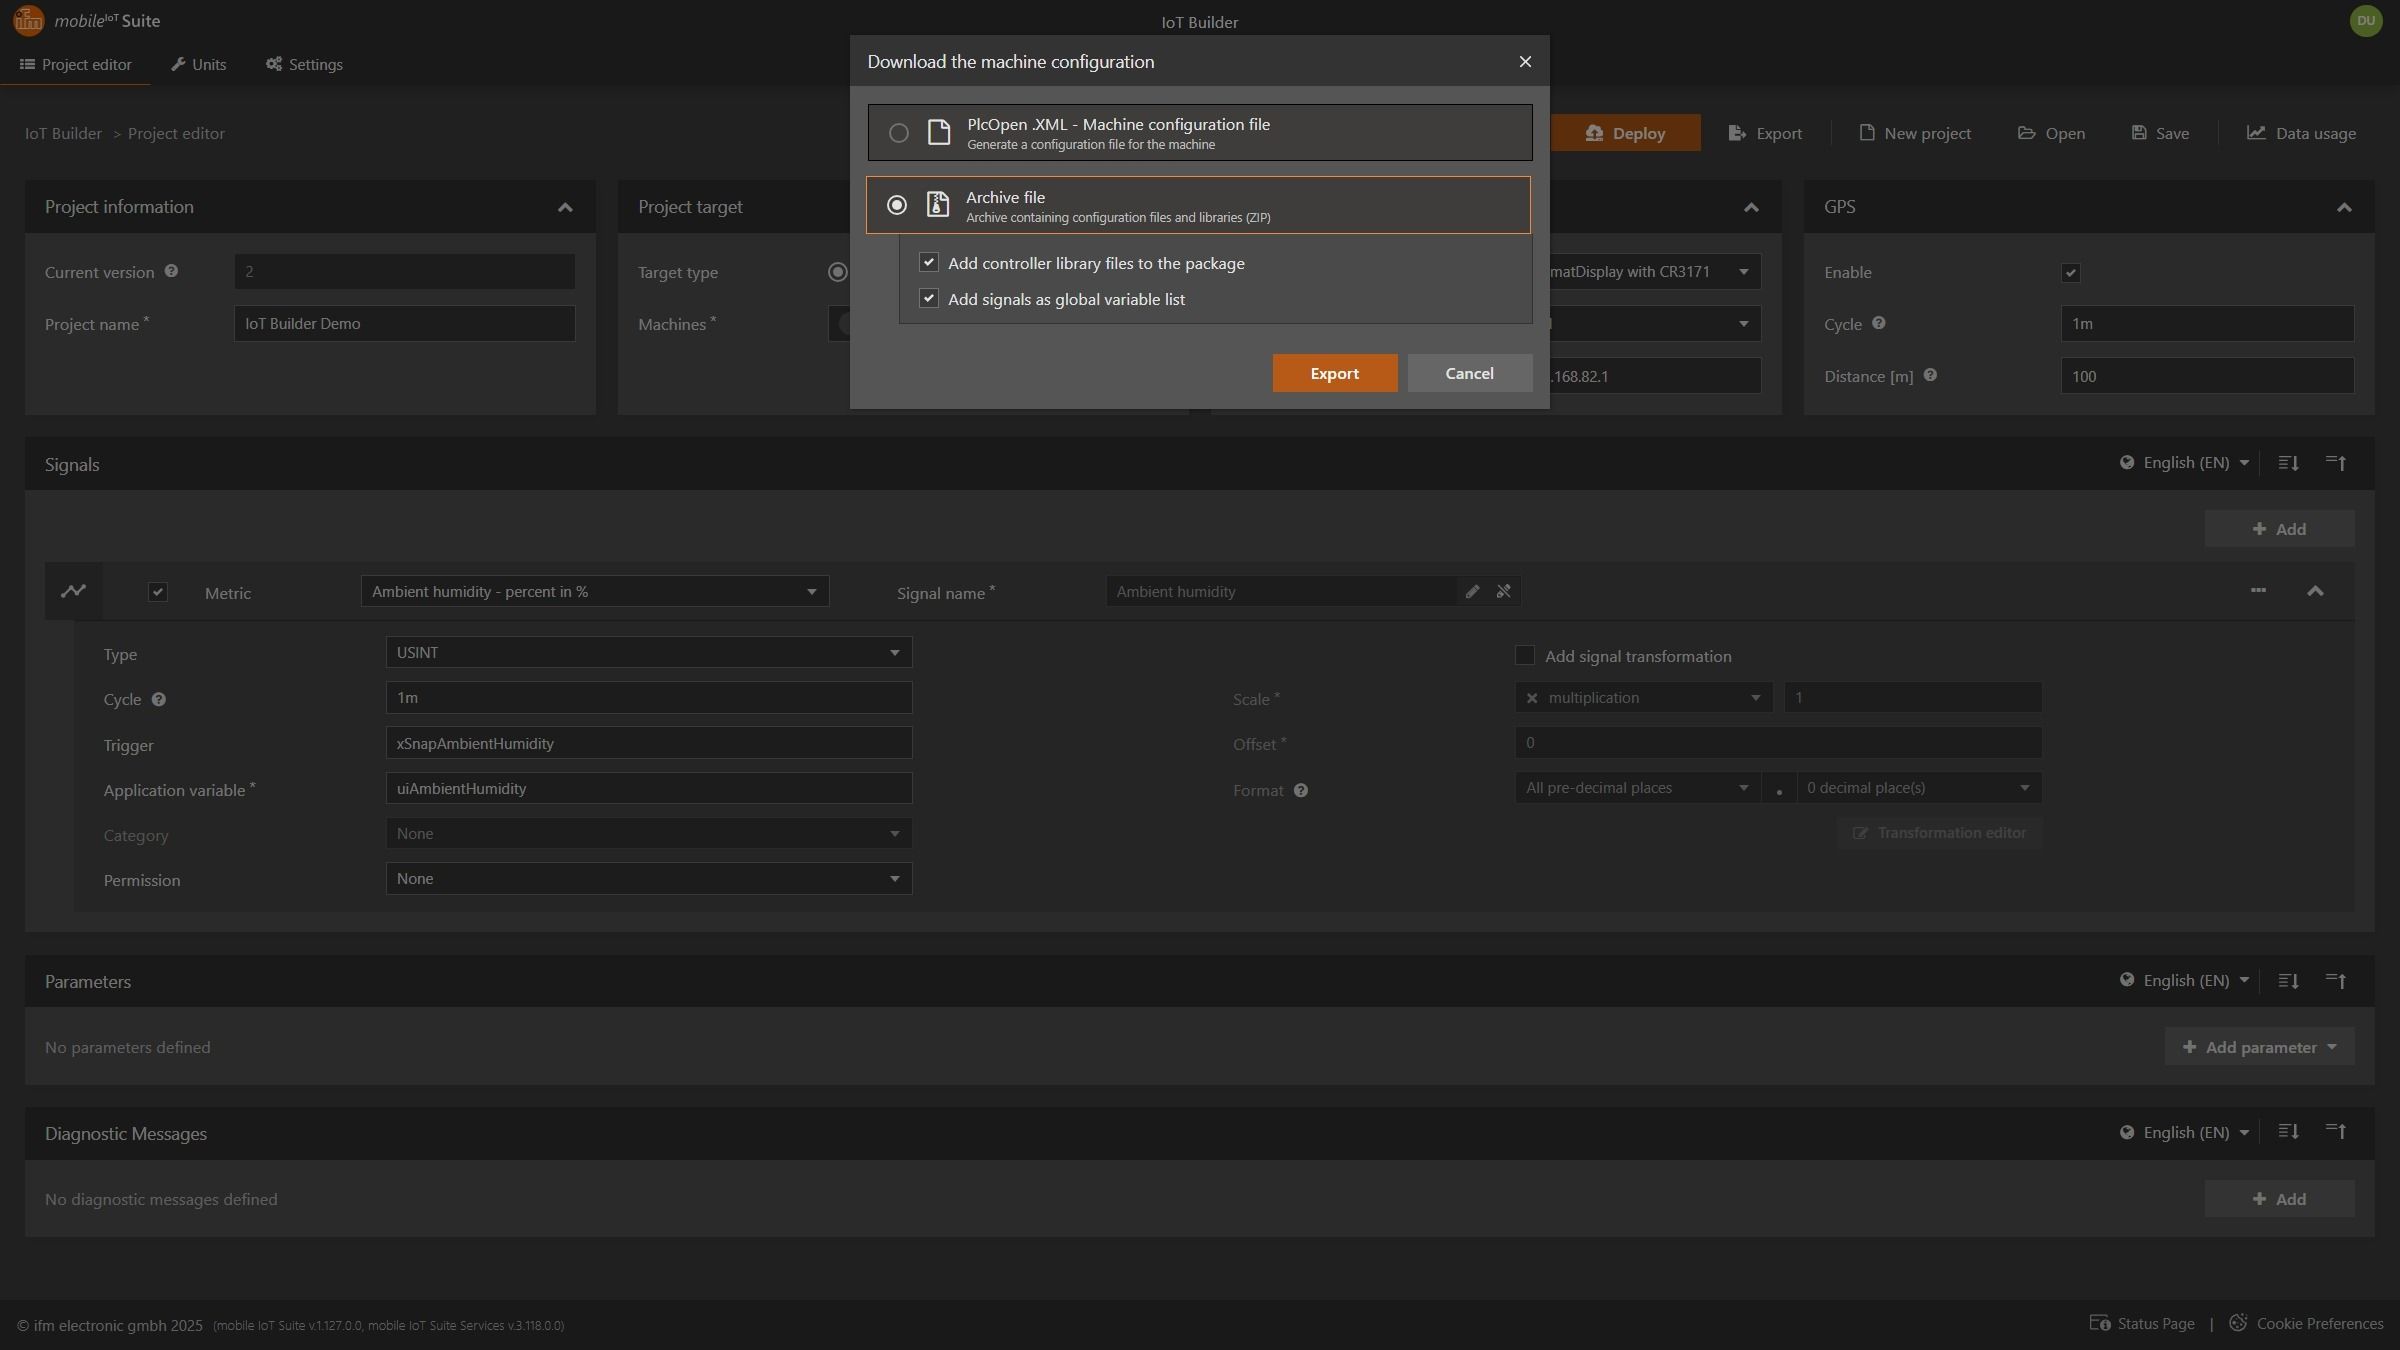The width and height of the screenshot is (2400, 1350).
Task: Collapse the Project information panel
Action: tap(565, 207)
